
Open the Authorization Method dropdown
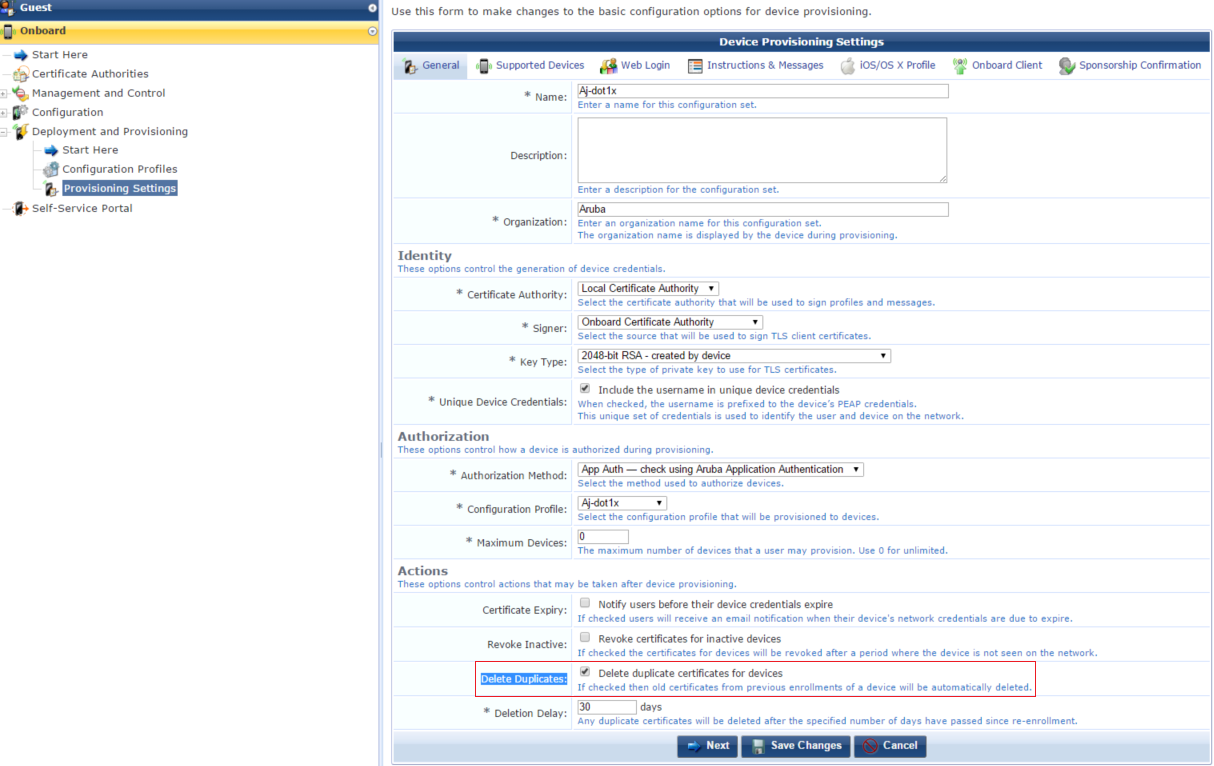[x=721, y=470]
